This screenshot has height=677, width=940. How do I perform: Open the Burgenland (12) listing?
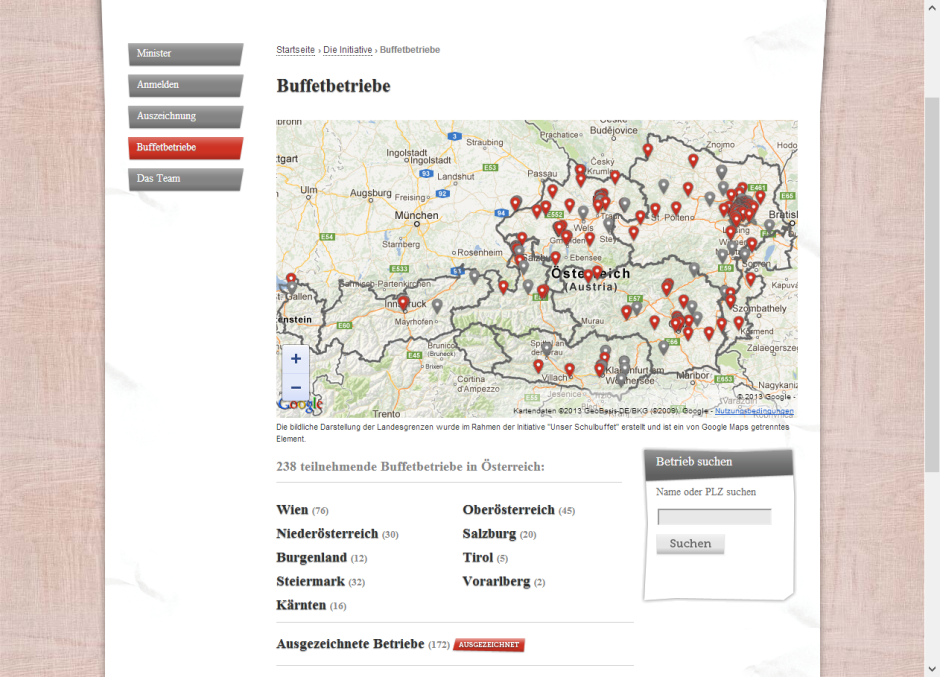[x=321, y=558]
